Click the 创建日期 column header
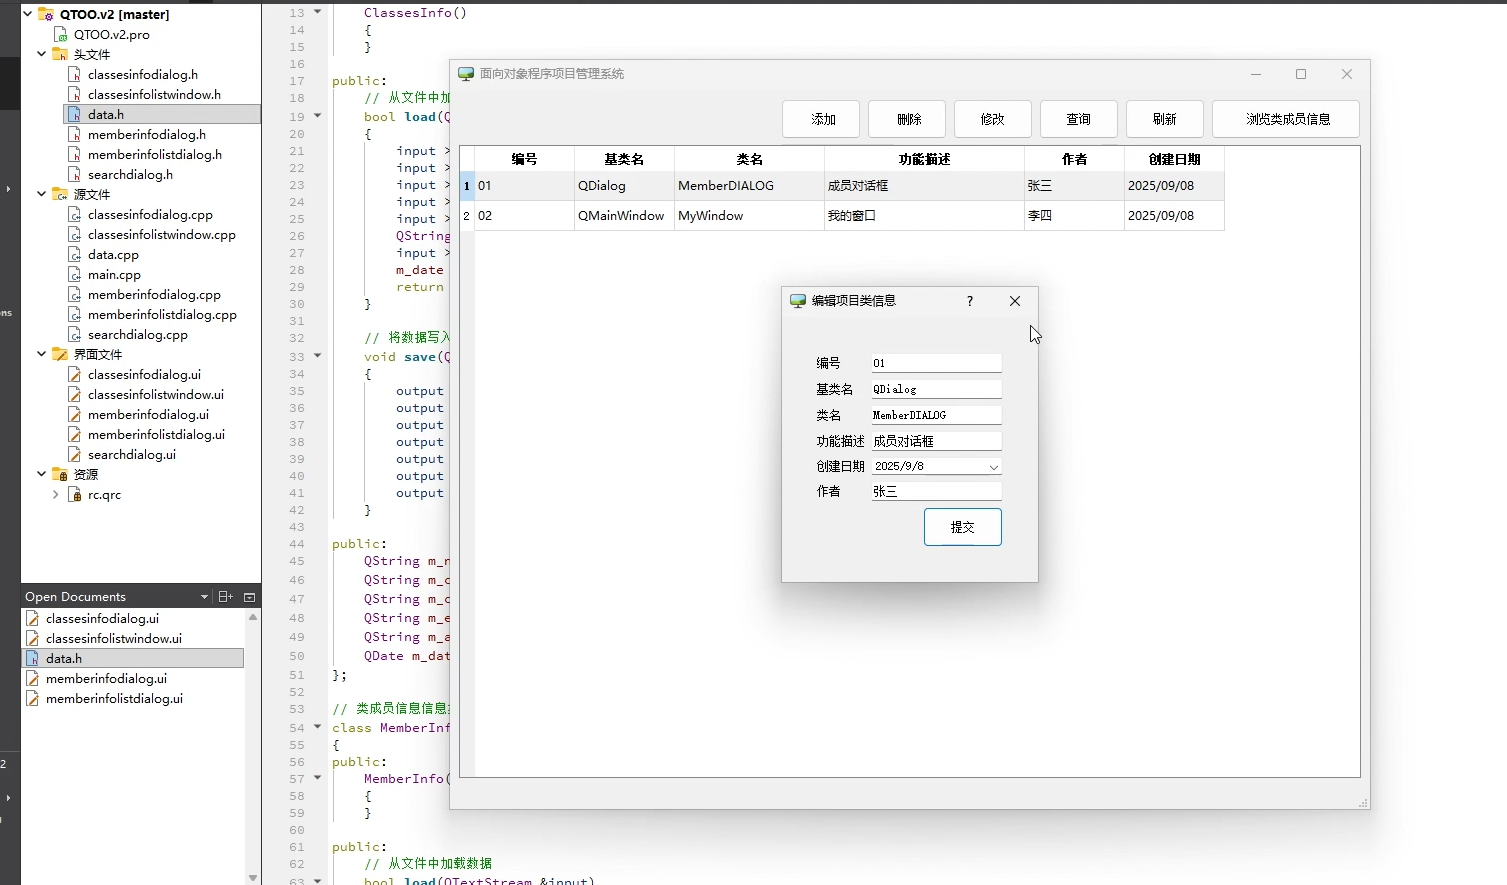 (1174, 159)
